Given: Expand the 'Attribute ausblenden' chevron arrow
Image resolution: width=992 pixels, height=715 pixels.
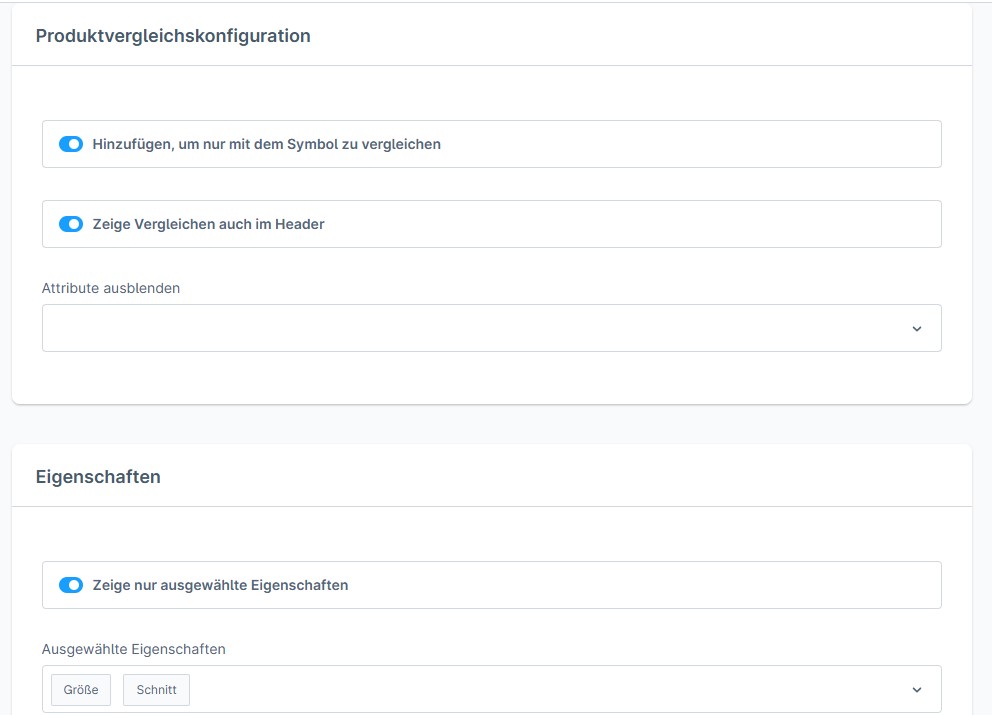Looking at the screenshot, I should [x=916, y=329].
